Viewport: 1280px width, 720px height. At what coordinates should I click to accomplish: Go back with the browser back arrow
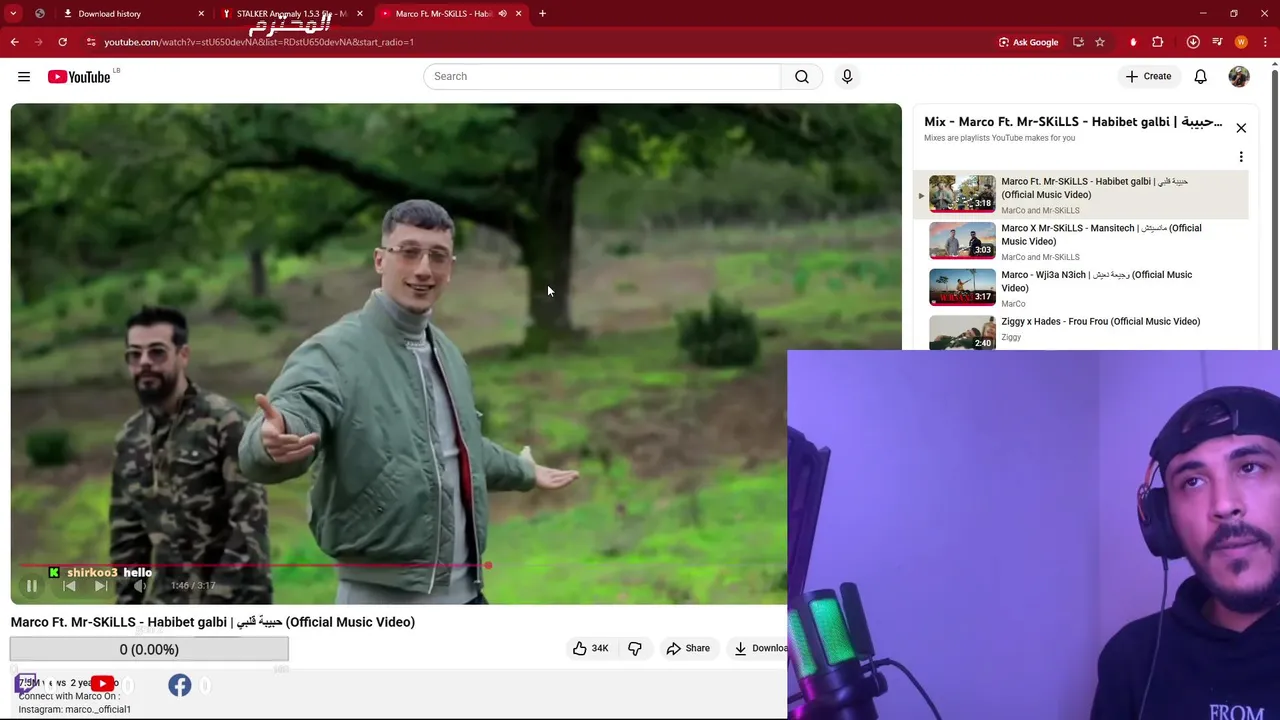(14, 42)
